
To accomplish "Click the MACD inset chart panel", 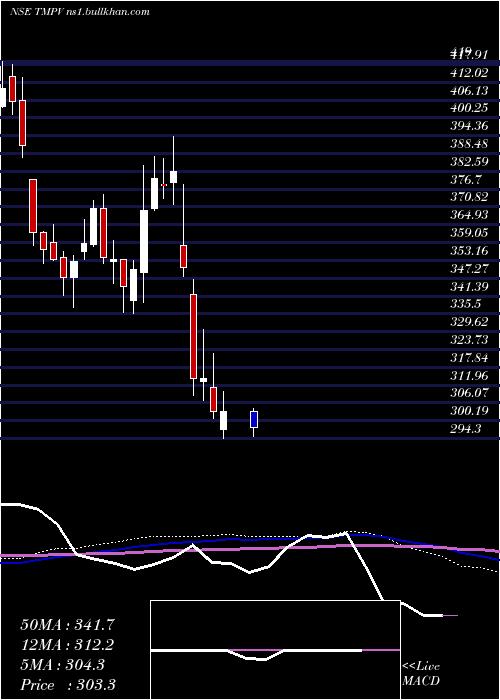I will point(275,650).
